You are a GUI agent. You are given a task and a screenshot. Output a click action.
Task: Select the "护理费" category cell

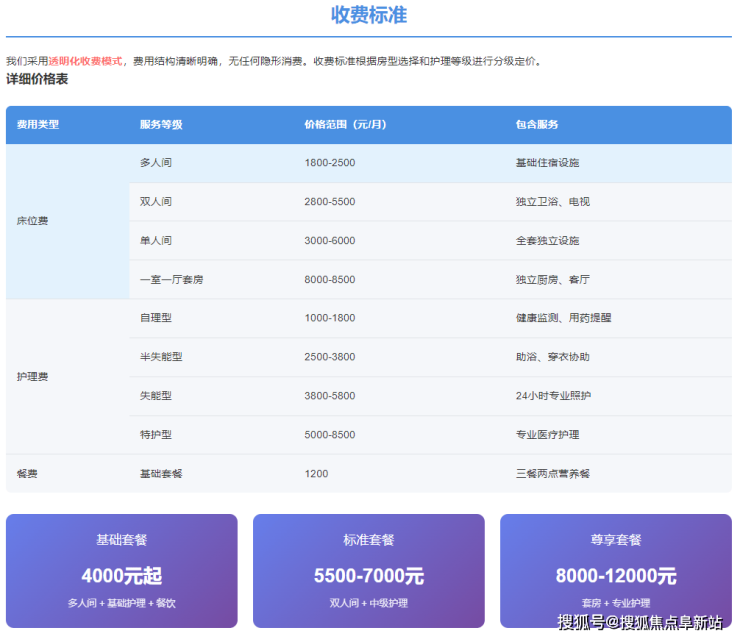pos(33,377)
